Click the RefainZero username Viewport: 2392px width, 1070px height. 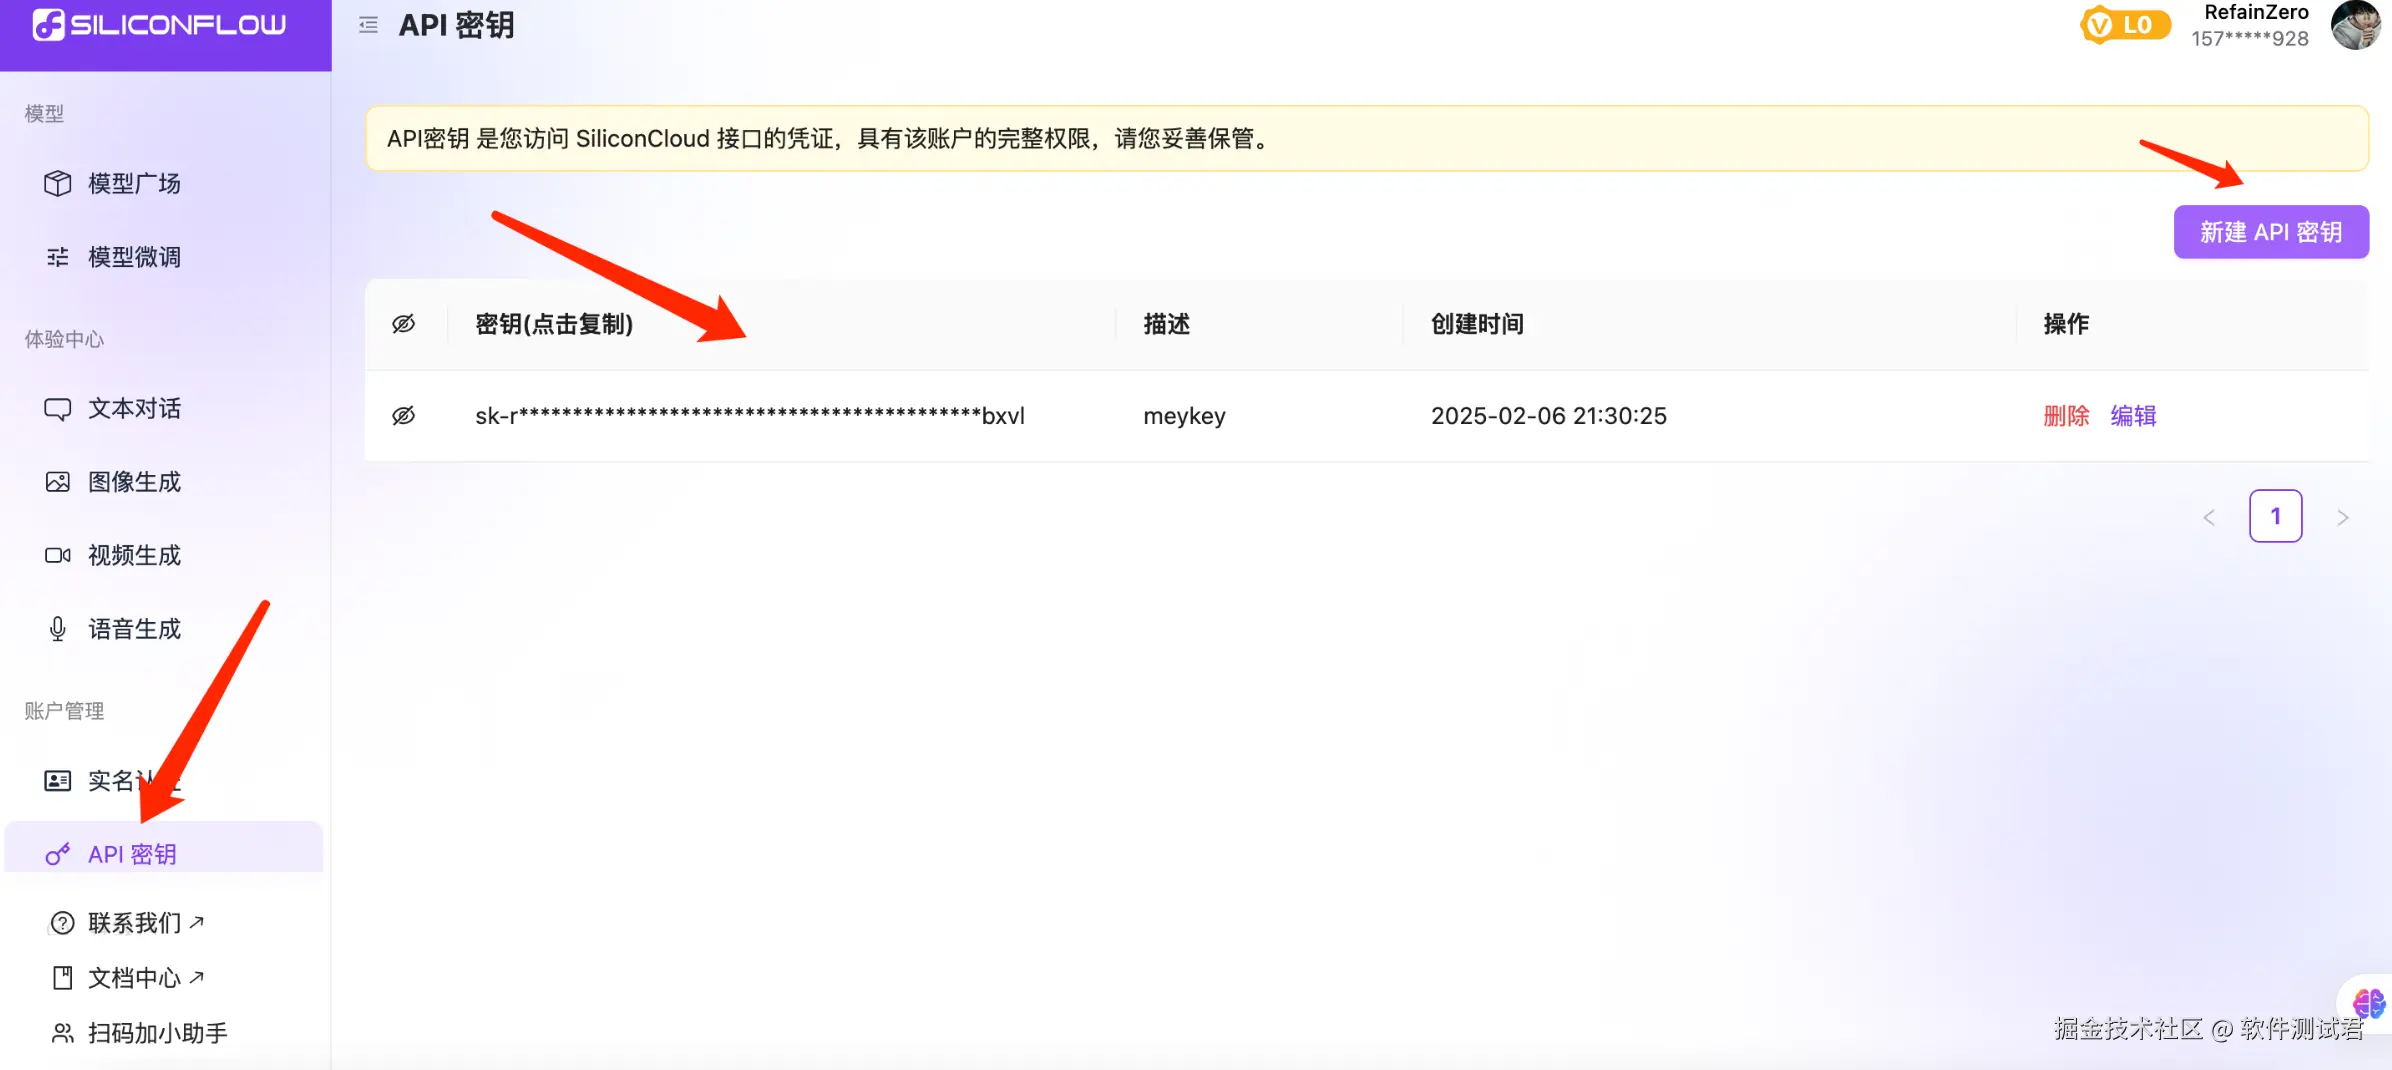pyautogui.click(x=2256, y=12)
